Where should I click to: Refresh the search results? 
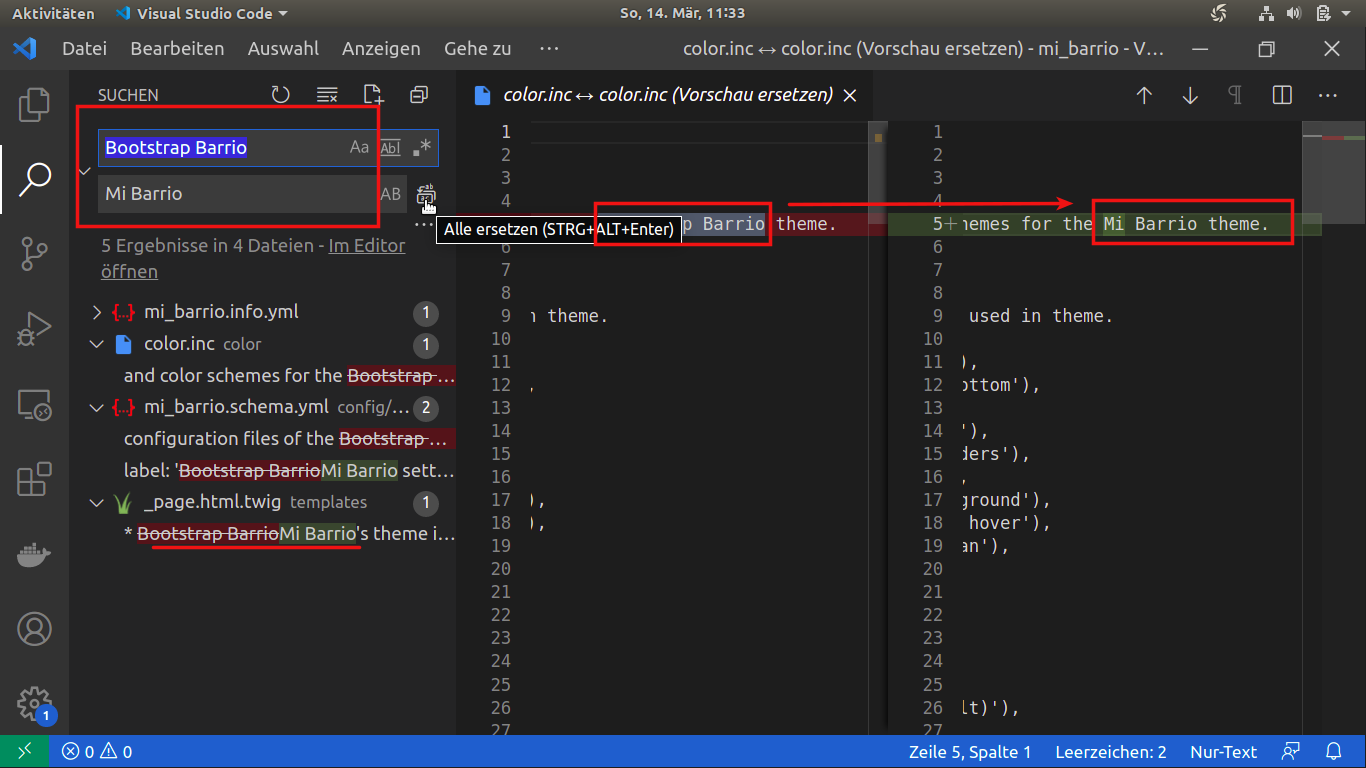coord(281,95)
